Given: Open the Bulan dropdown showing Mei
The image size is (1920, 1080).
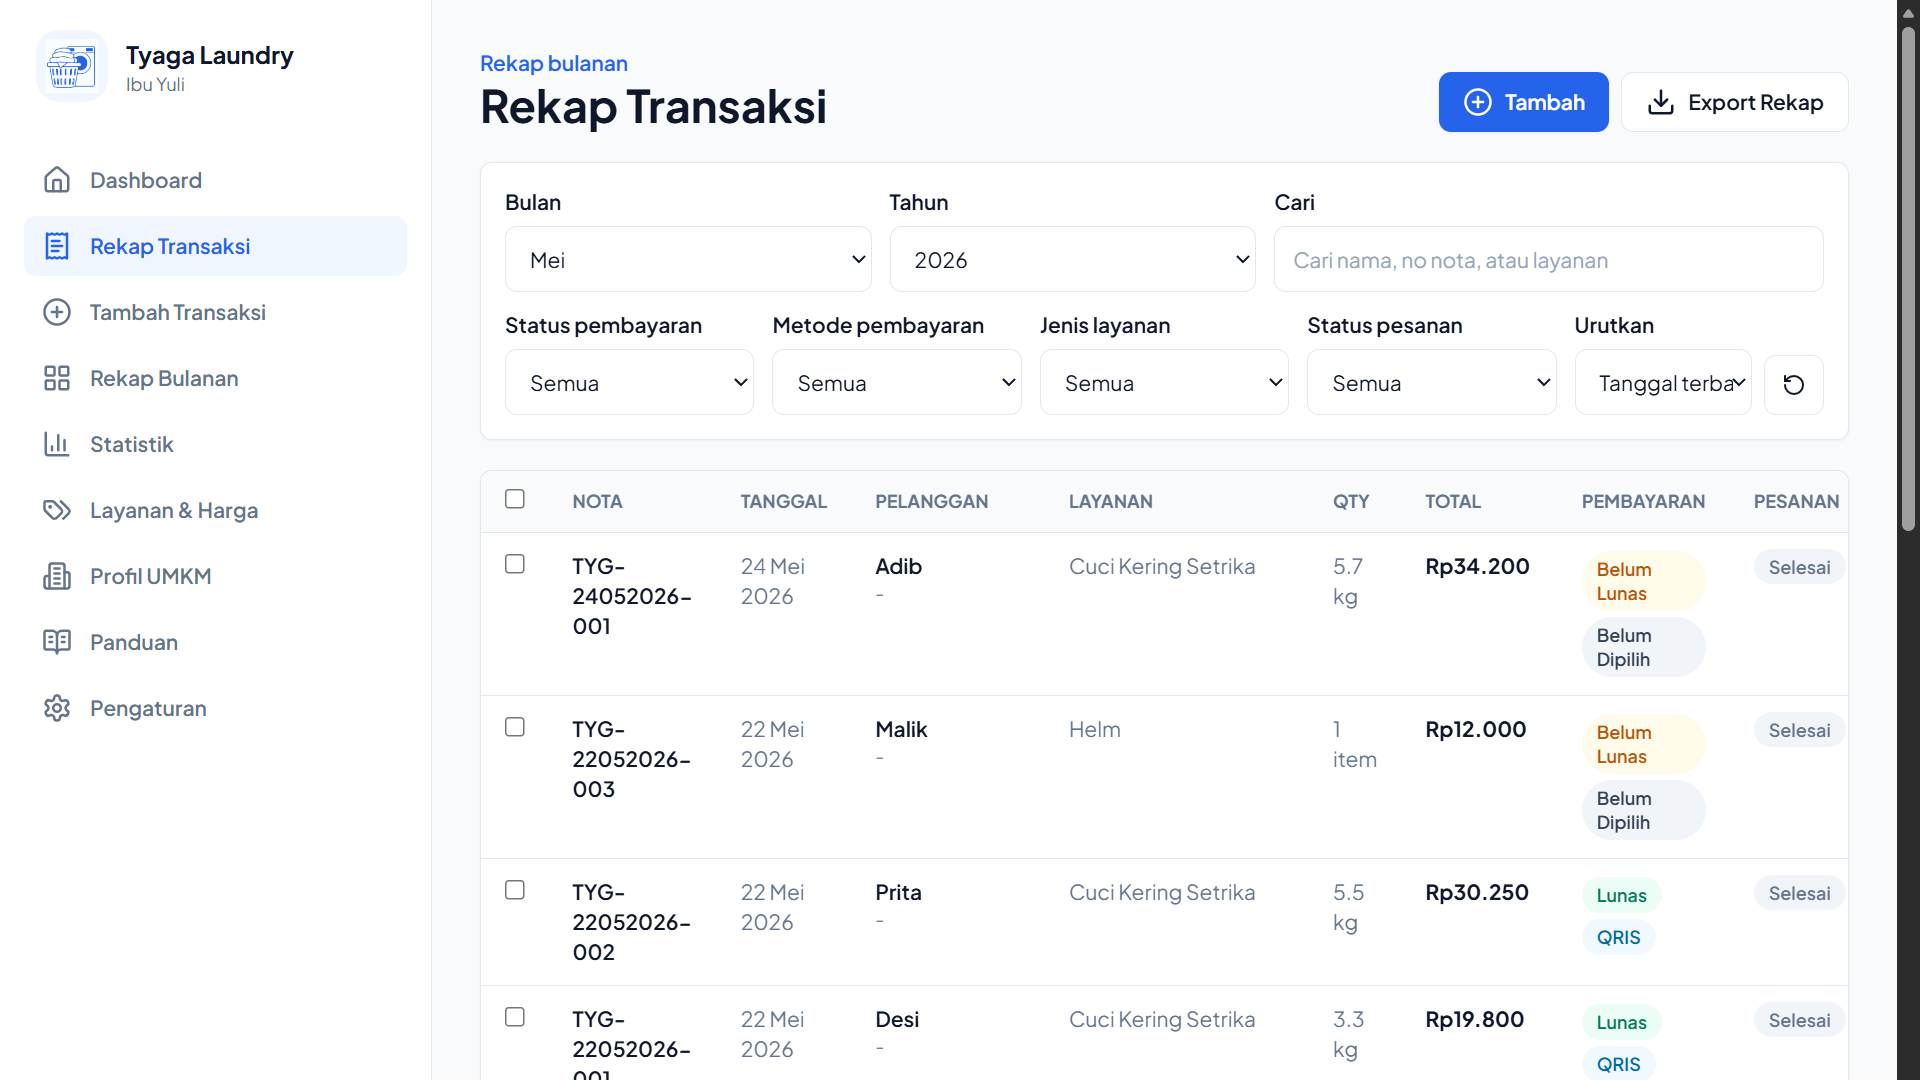Looking at the screenshot, I should click(688, 260).
